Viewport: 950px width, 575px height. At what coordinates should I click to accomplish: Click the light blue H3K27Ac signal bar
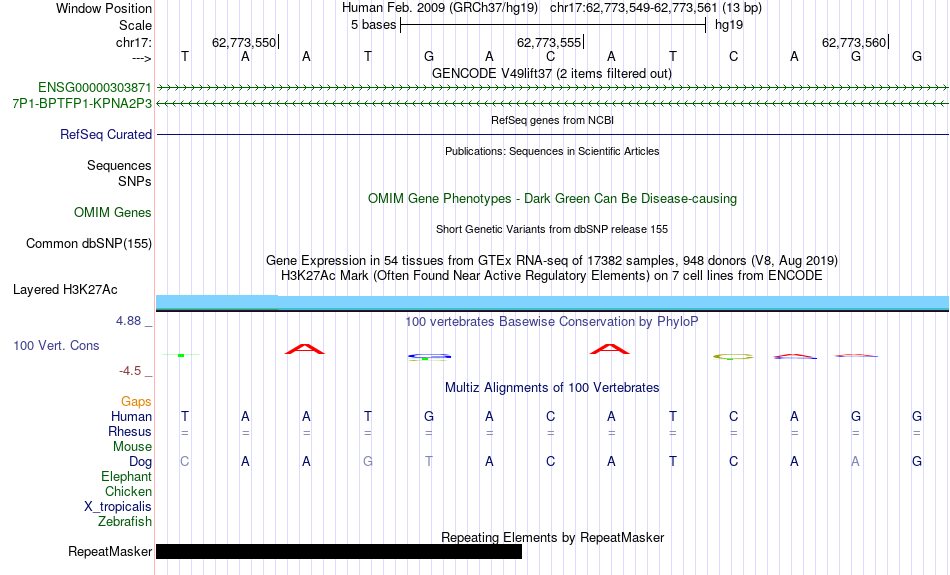[552, 302]
